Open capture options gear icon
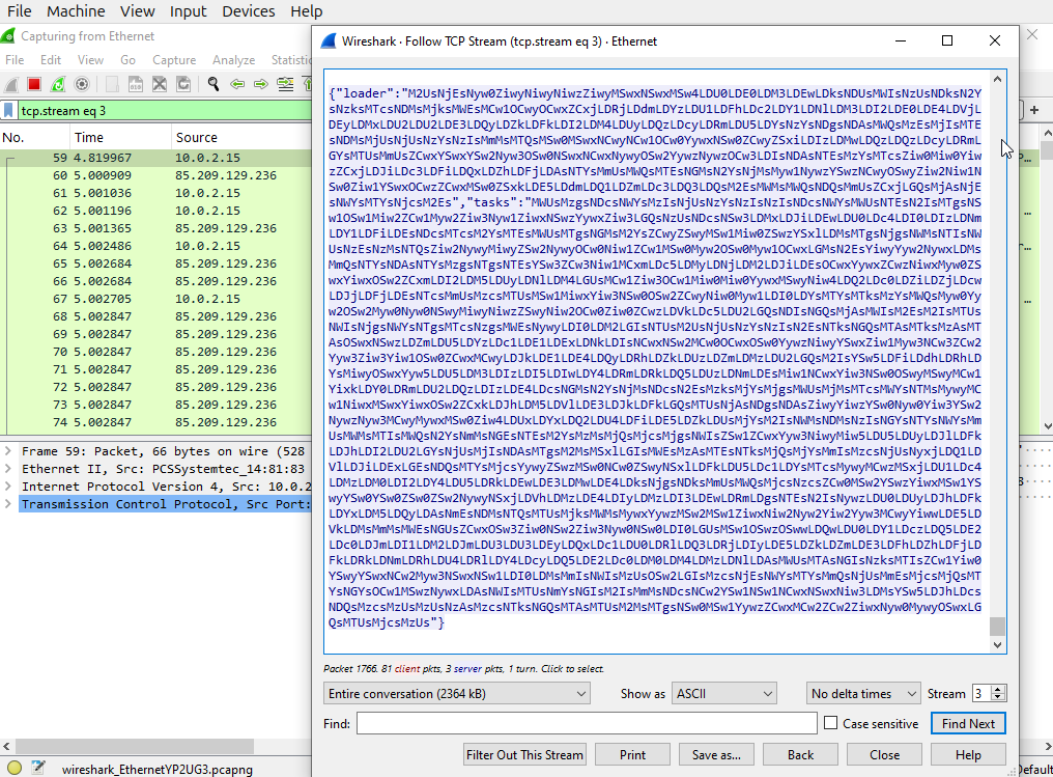The width and height of the screenshot is (1053, 777). (x=82, y=85)
